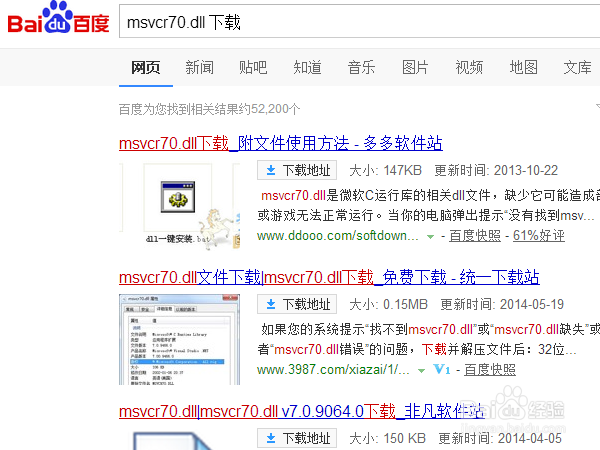Click 下载地址 button for the 147KB result
600x450 pixels.
pos(297,170)
